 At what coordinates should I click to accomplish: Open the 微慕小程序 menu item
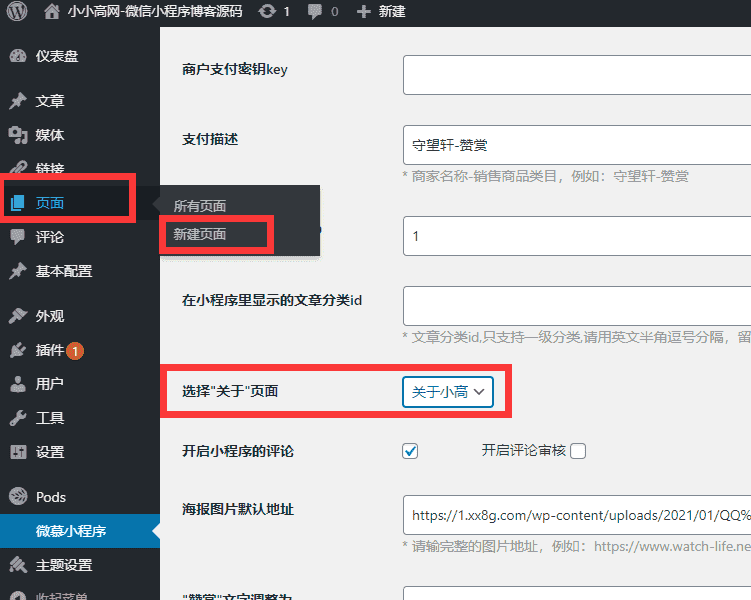(71, 531)
